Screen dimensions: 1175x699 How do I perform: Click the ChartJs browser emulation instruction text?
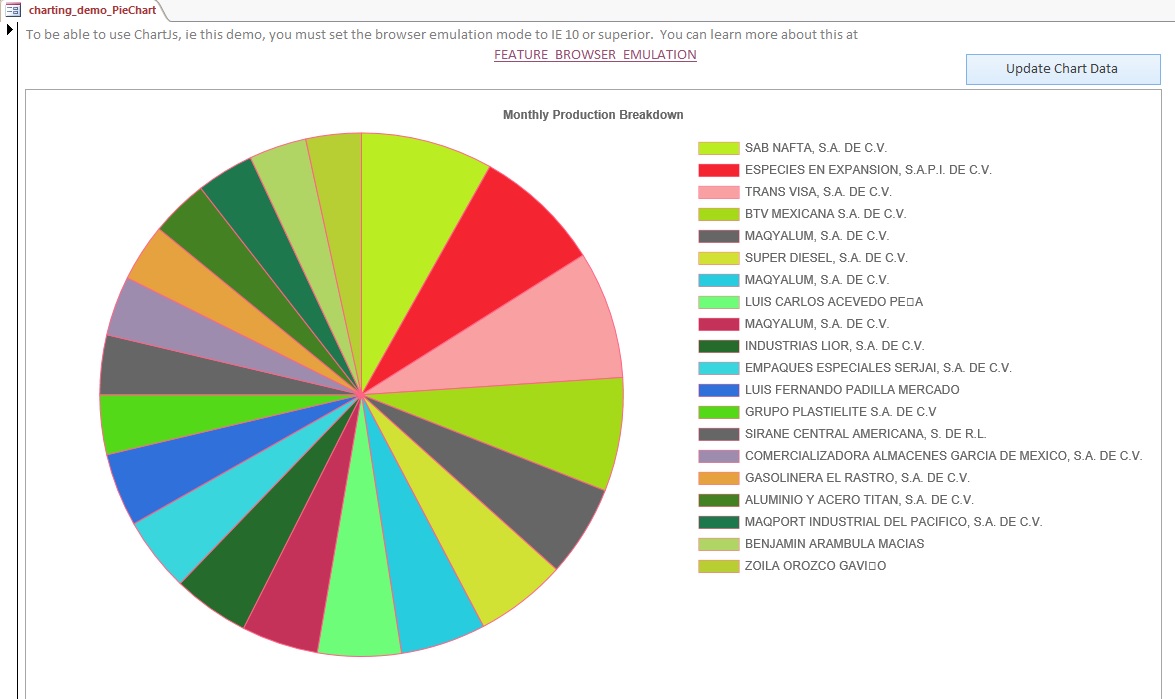pyautogui.click(x=441, y=34)
